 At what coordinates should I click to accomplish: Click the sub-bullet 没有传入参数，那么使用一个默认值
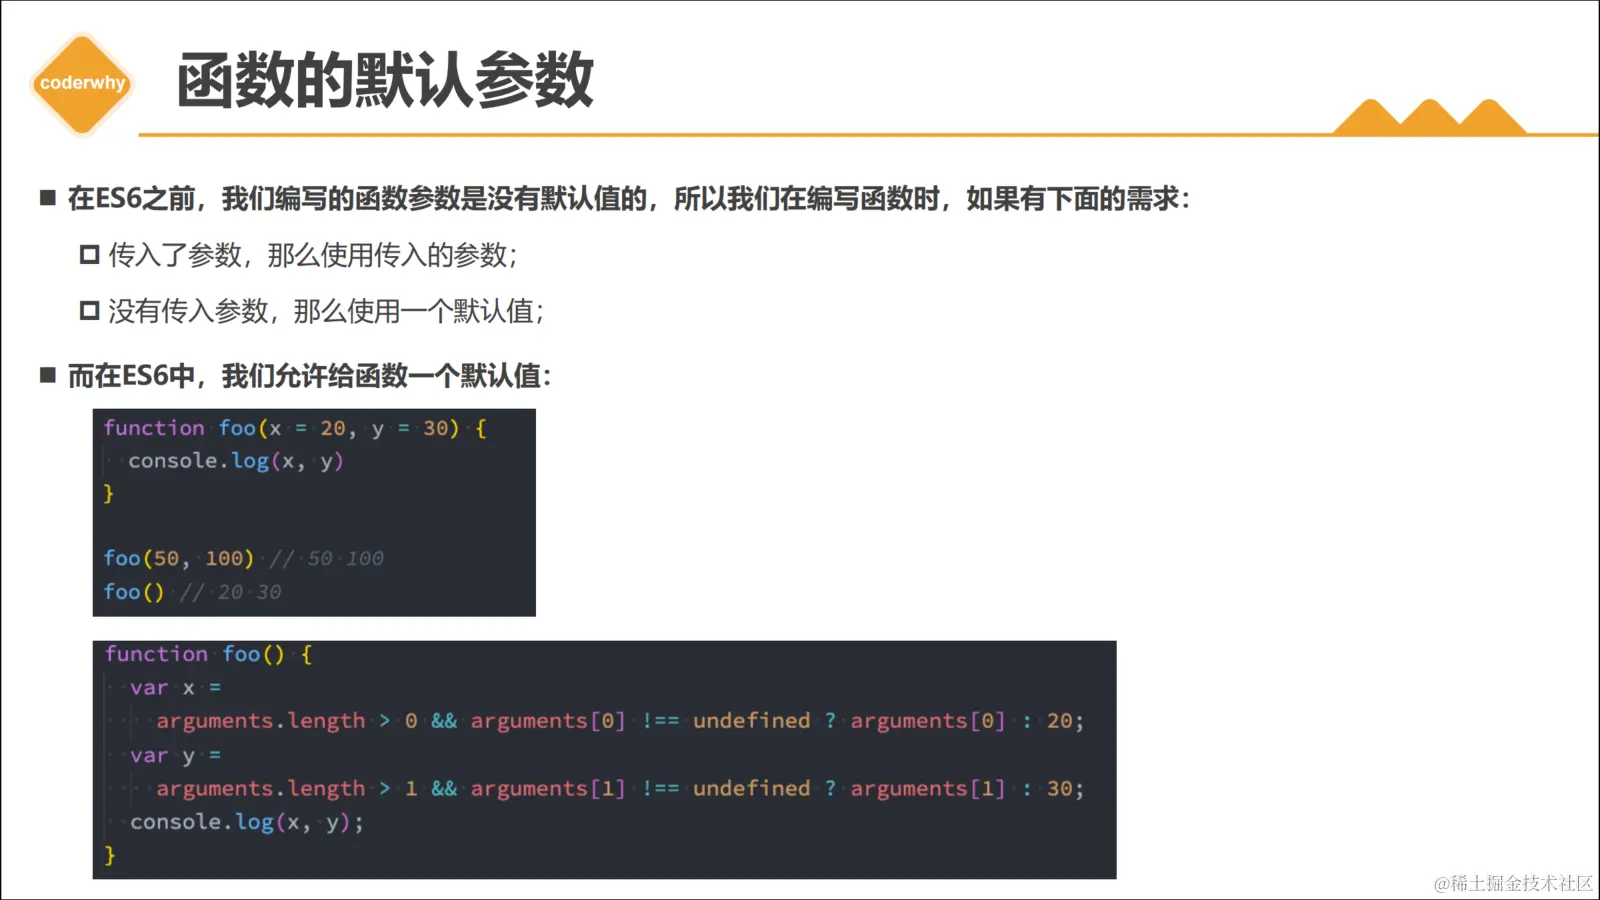325,311
